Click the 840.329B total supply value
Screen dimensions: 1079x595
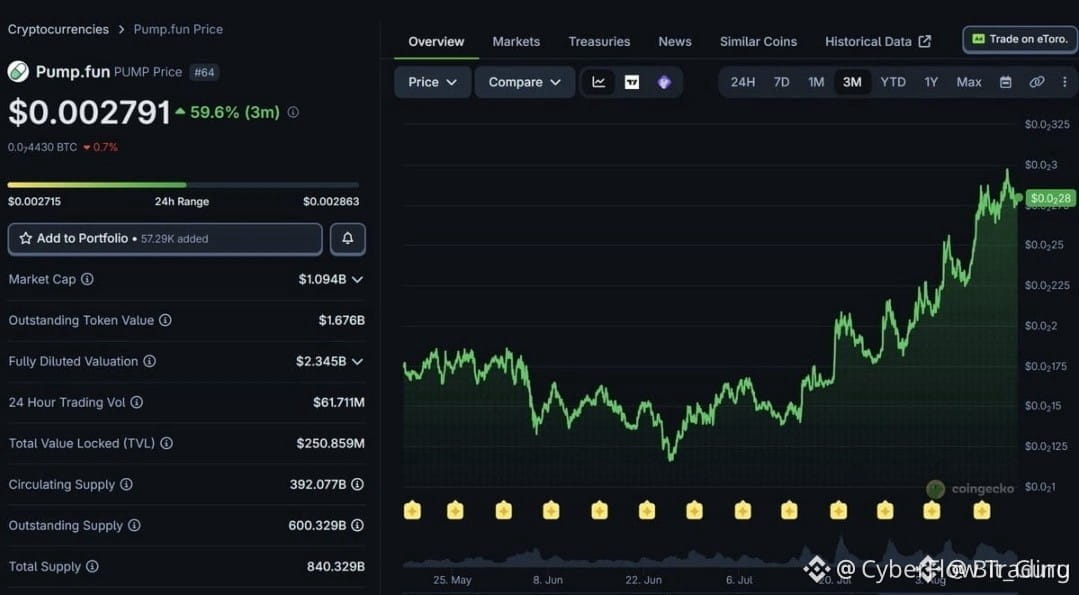336,567
